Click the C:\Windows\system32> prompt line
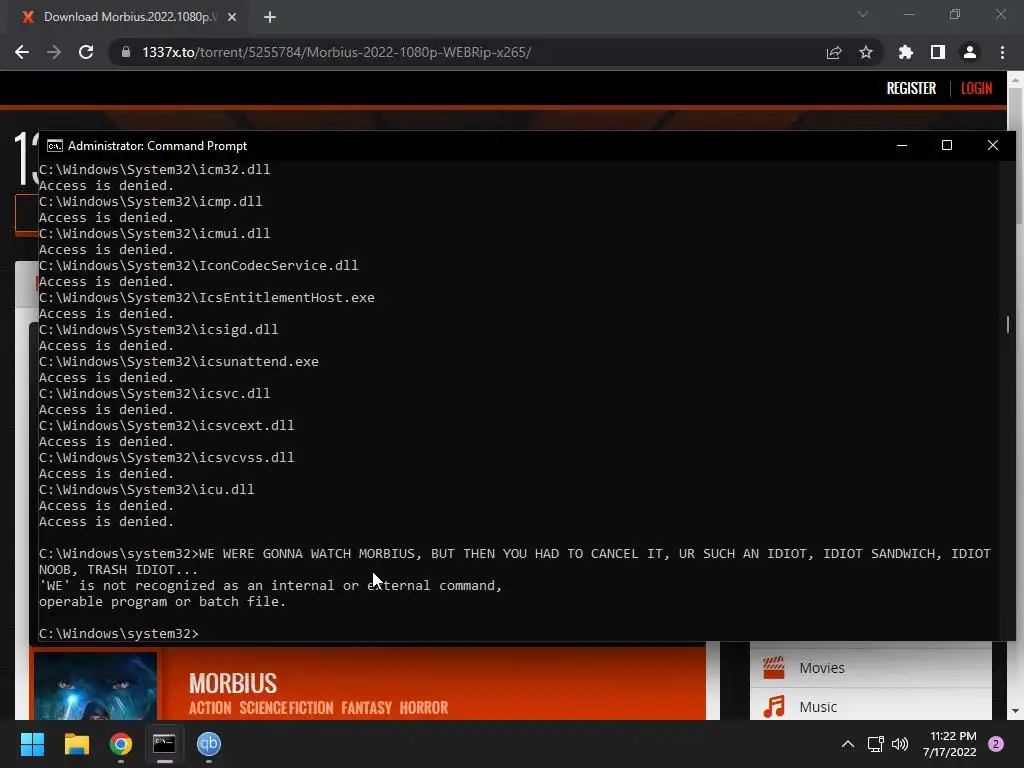The height and width of the screenshot is (768, 1024). point(119,633)
